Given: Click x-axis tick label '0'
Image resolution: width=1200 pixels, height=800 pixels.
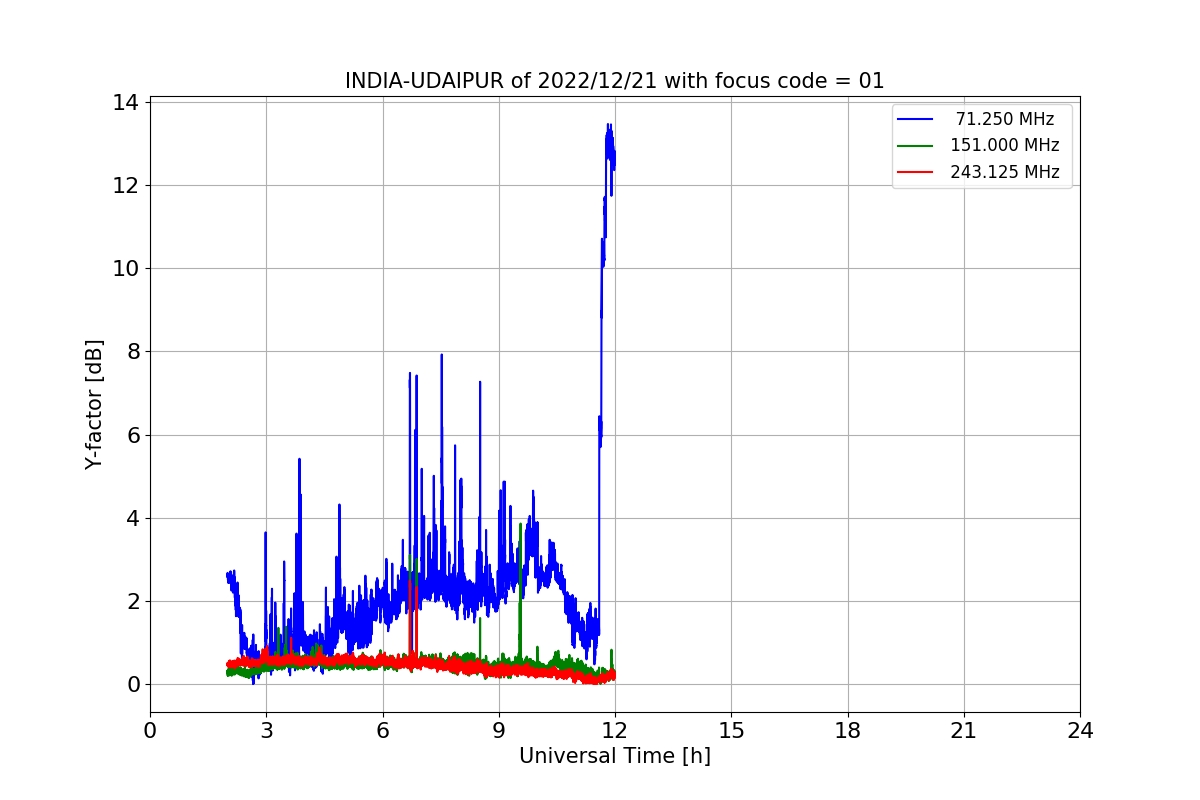Looking at the screenshot, I should (150, 731).
